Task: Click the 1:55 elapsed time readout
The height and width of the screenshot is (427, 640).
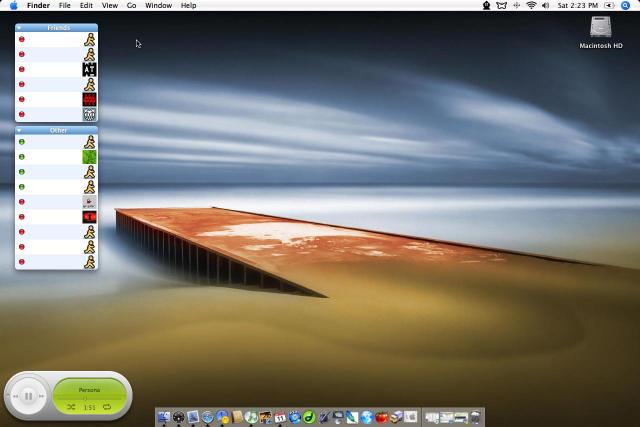Action: [89, 407]
